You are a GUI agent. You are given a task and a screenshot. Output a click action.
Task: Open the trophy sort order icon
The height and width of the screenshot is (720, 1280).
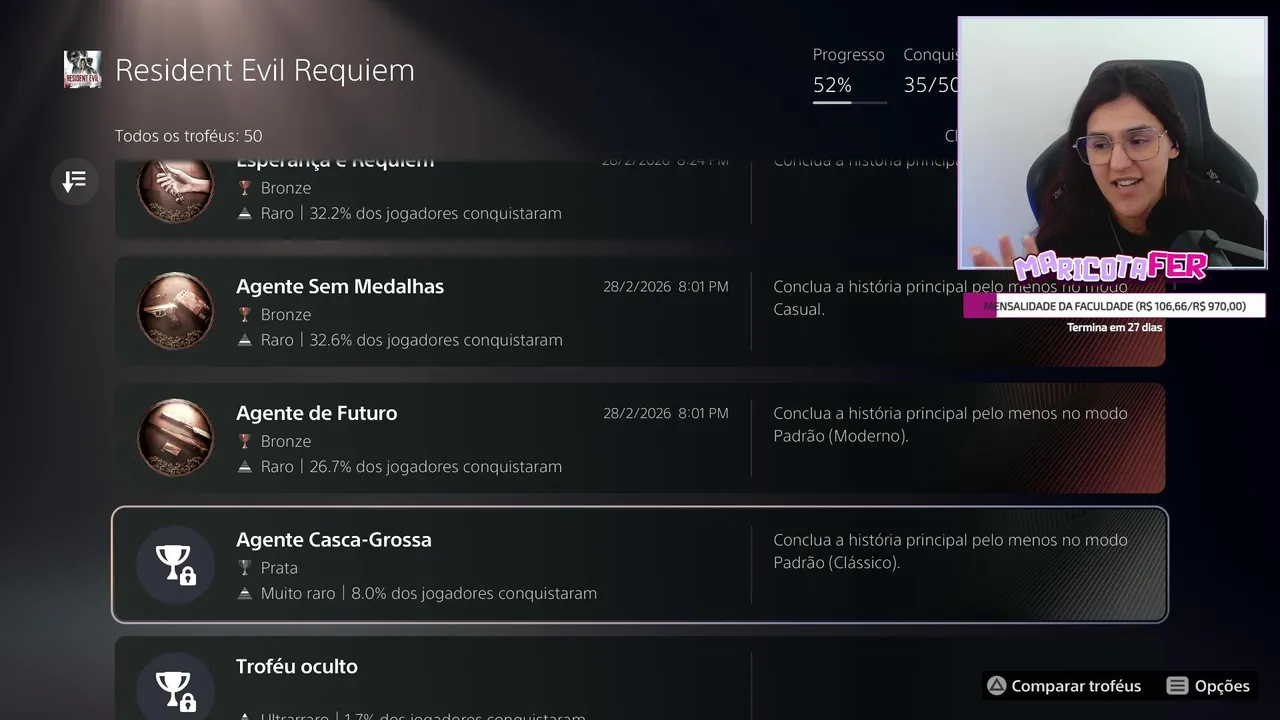(x=75, y=181)
